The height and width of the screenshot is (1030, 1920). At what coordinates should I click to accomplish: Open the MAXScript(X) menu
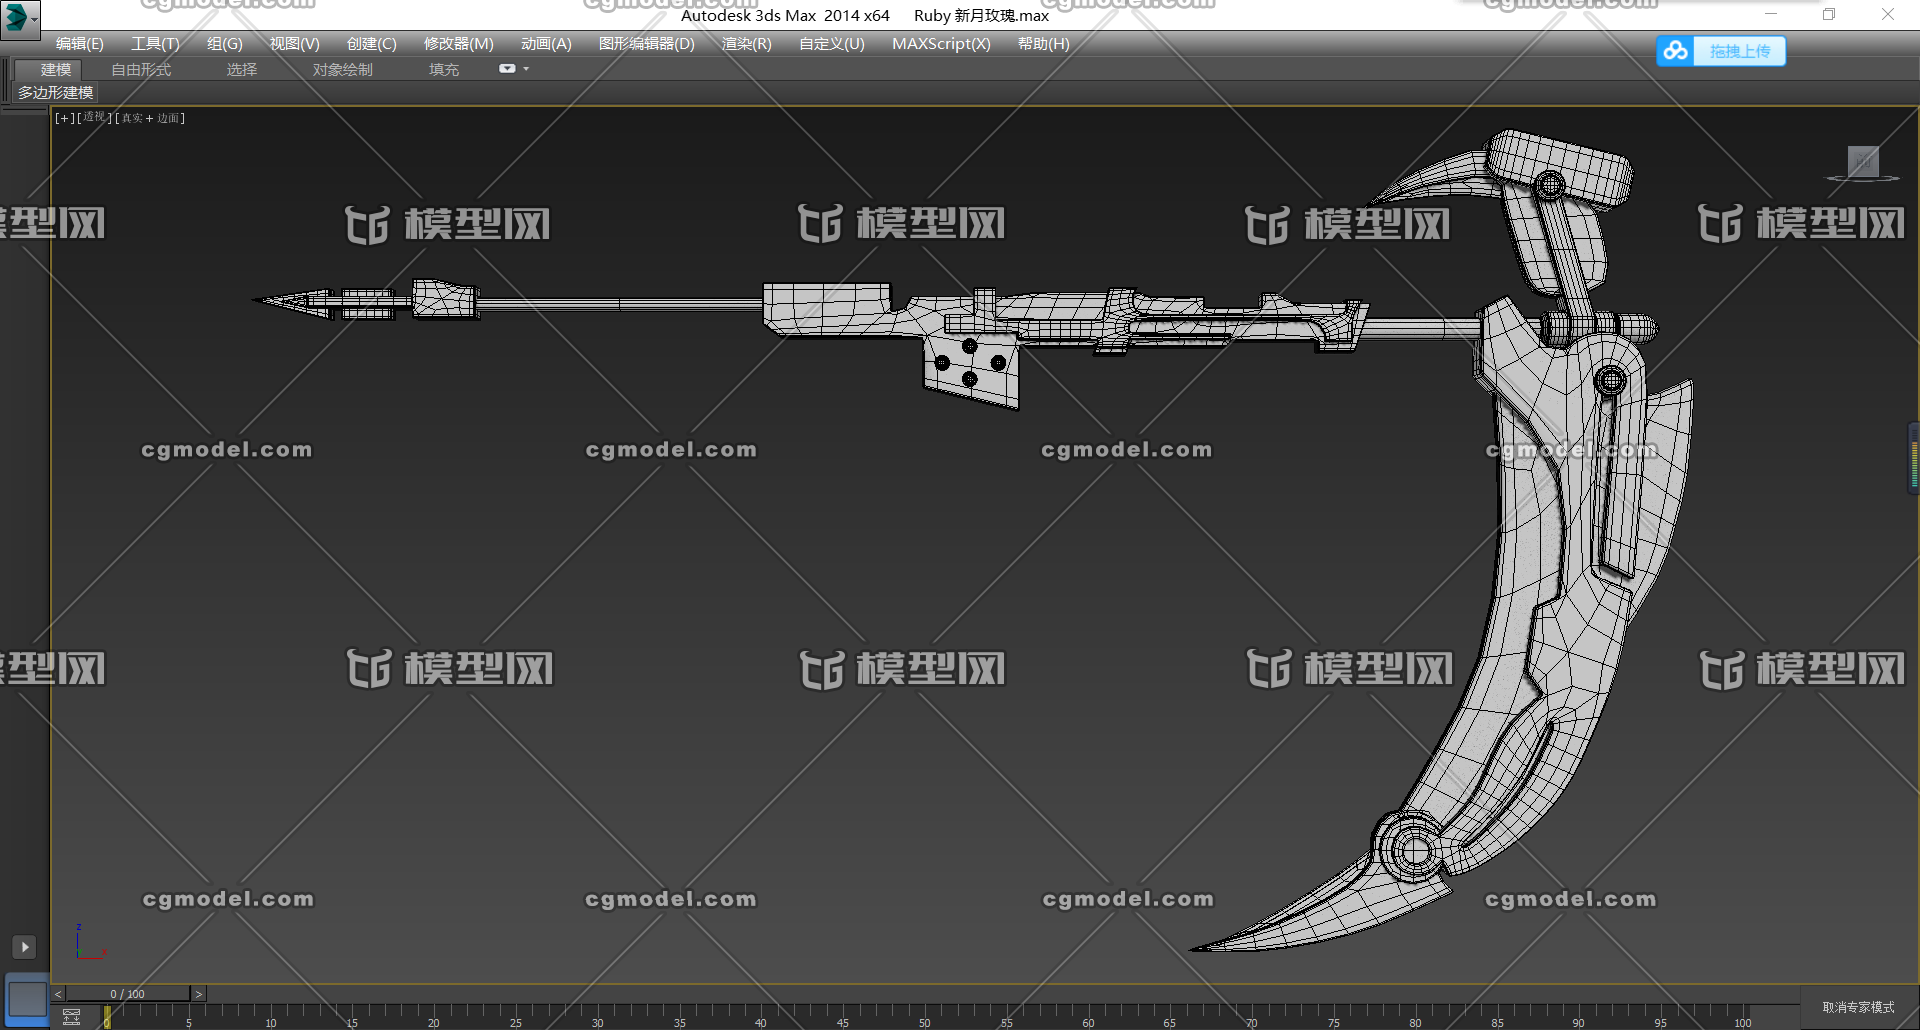(x=941, y=44)
